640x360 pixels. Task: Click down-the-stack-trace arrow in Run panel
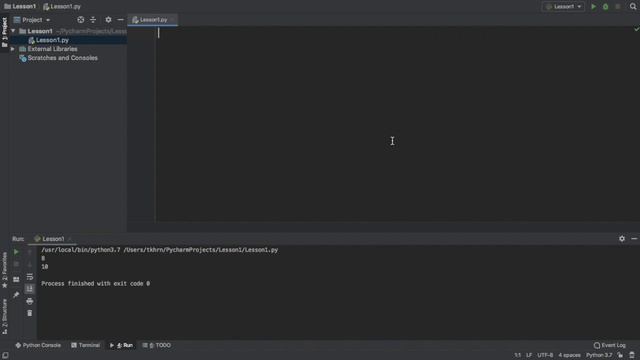[x=29, y=264]
